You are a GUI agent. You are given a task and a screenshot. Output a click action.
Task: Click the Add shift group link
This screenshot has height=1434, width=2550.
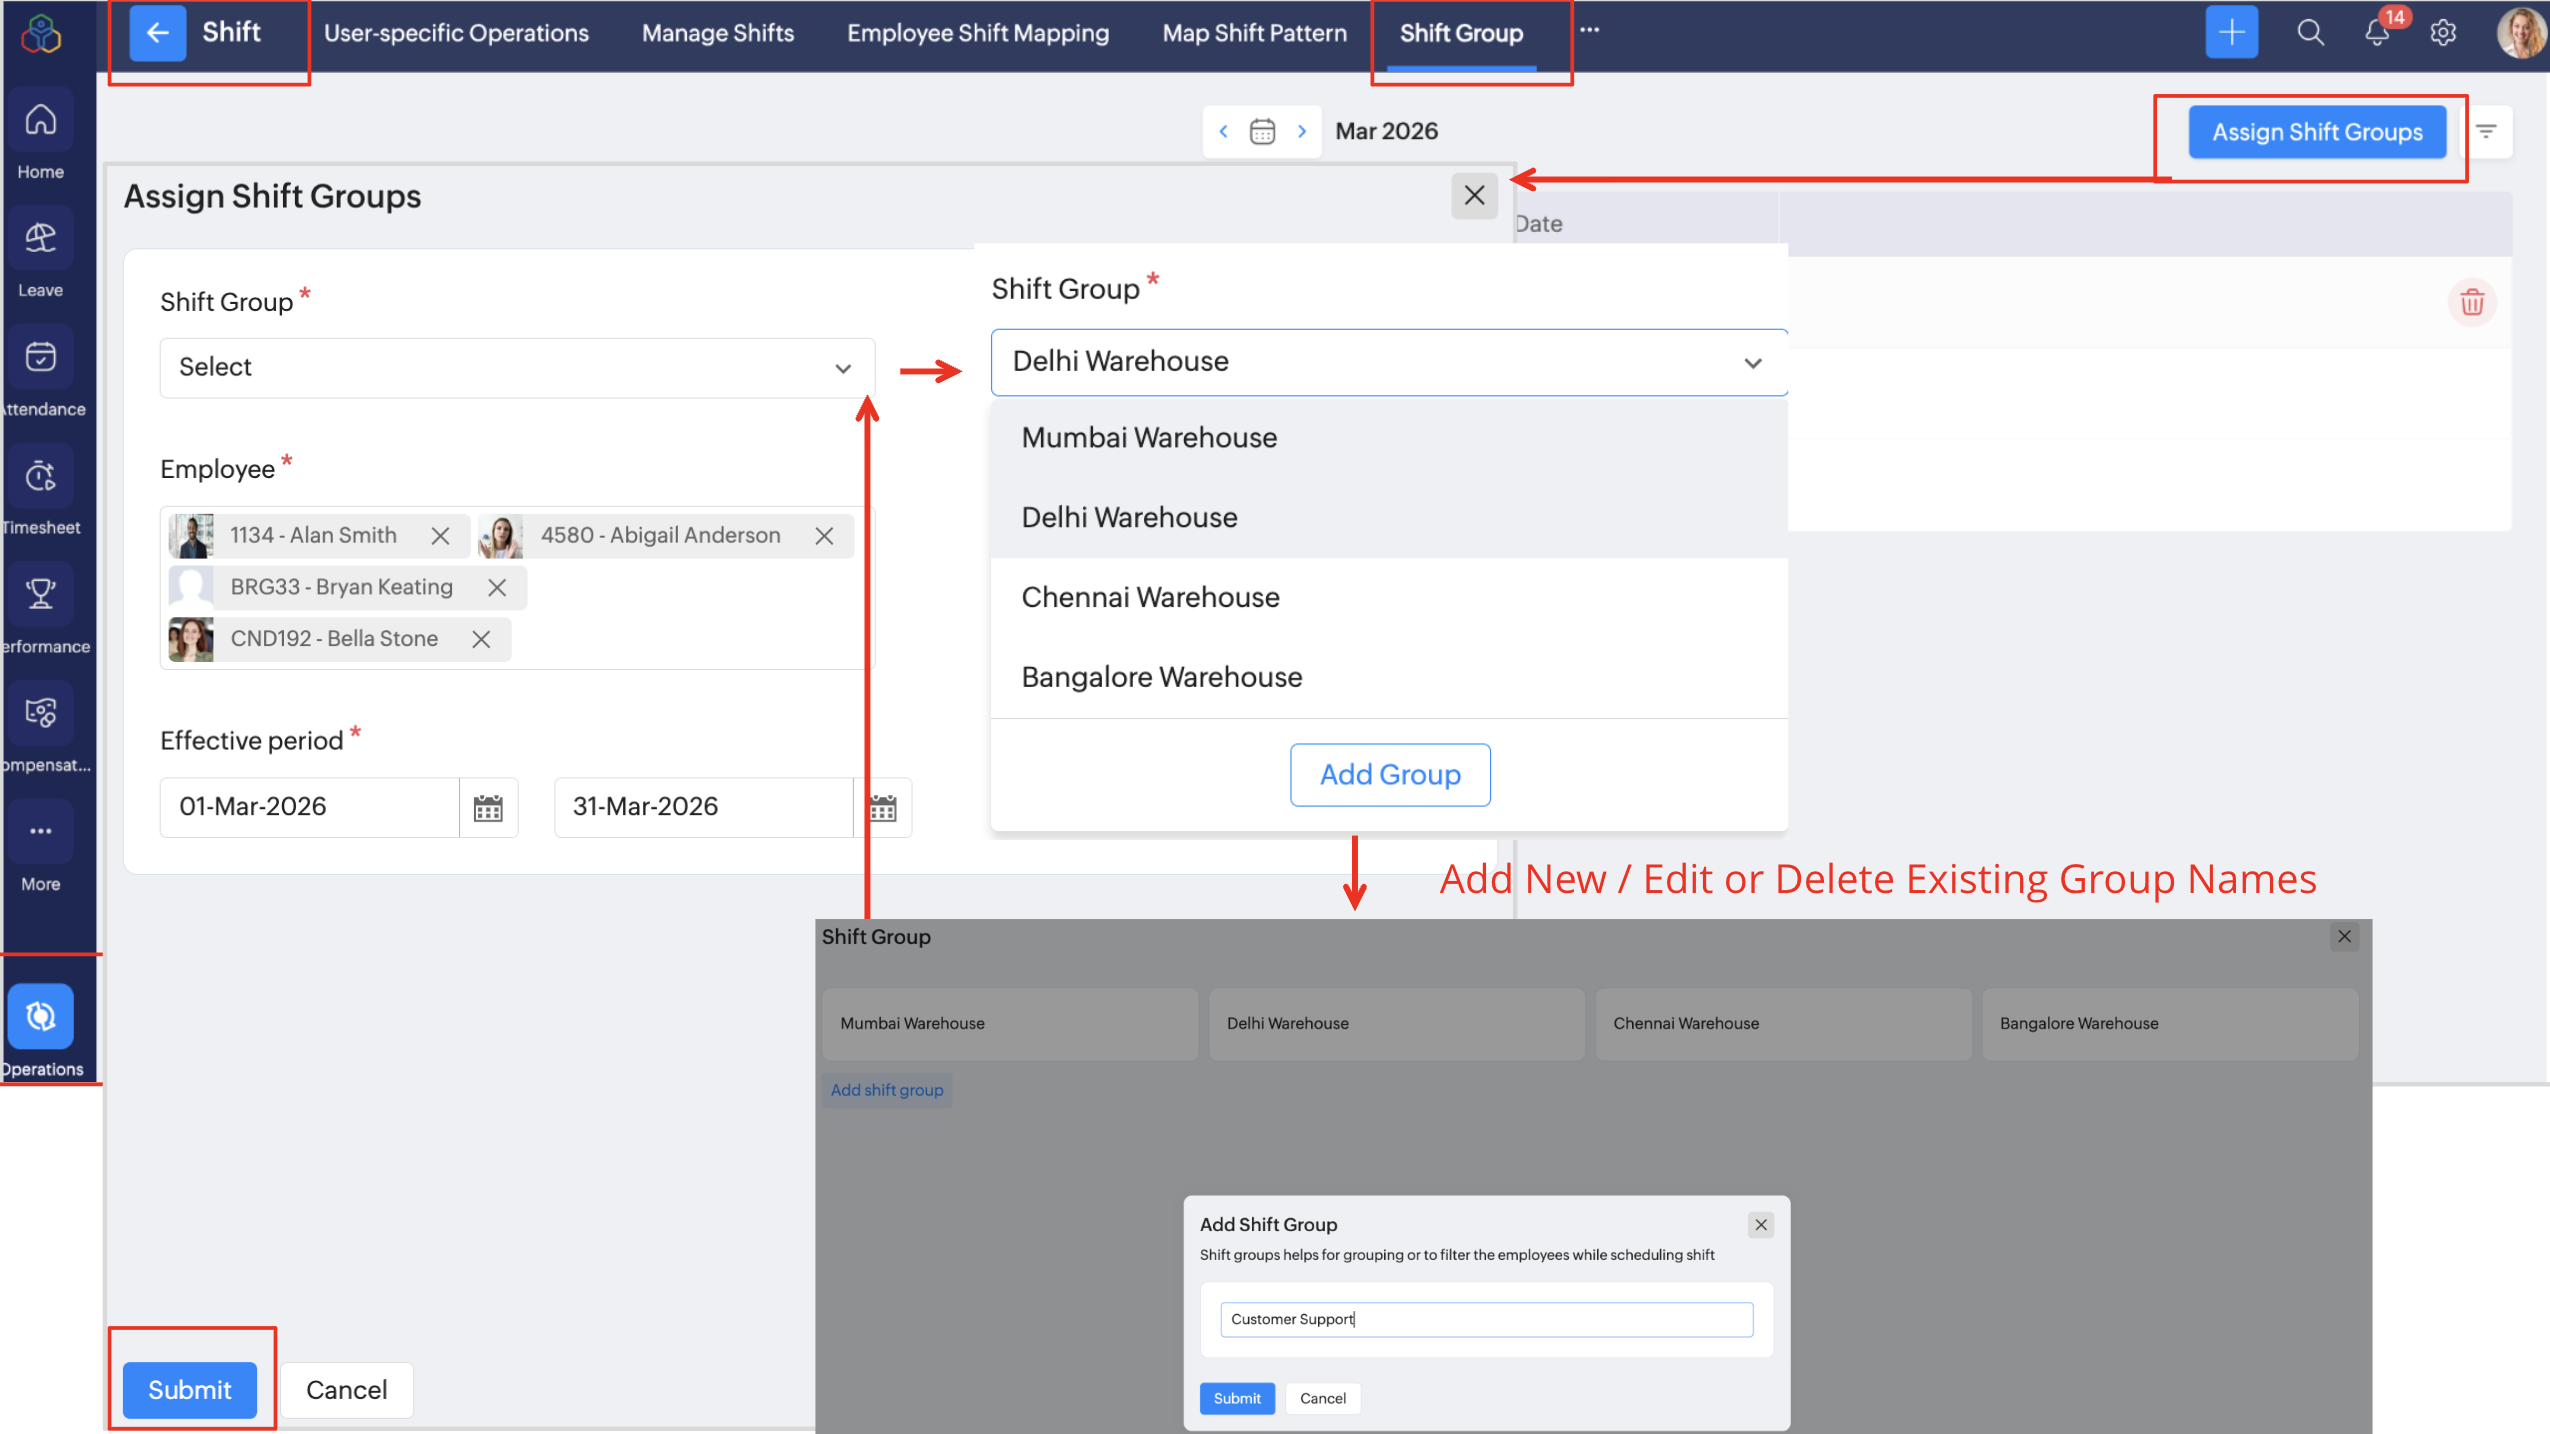click(886, 1090)
